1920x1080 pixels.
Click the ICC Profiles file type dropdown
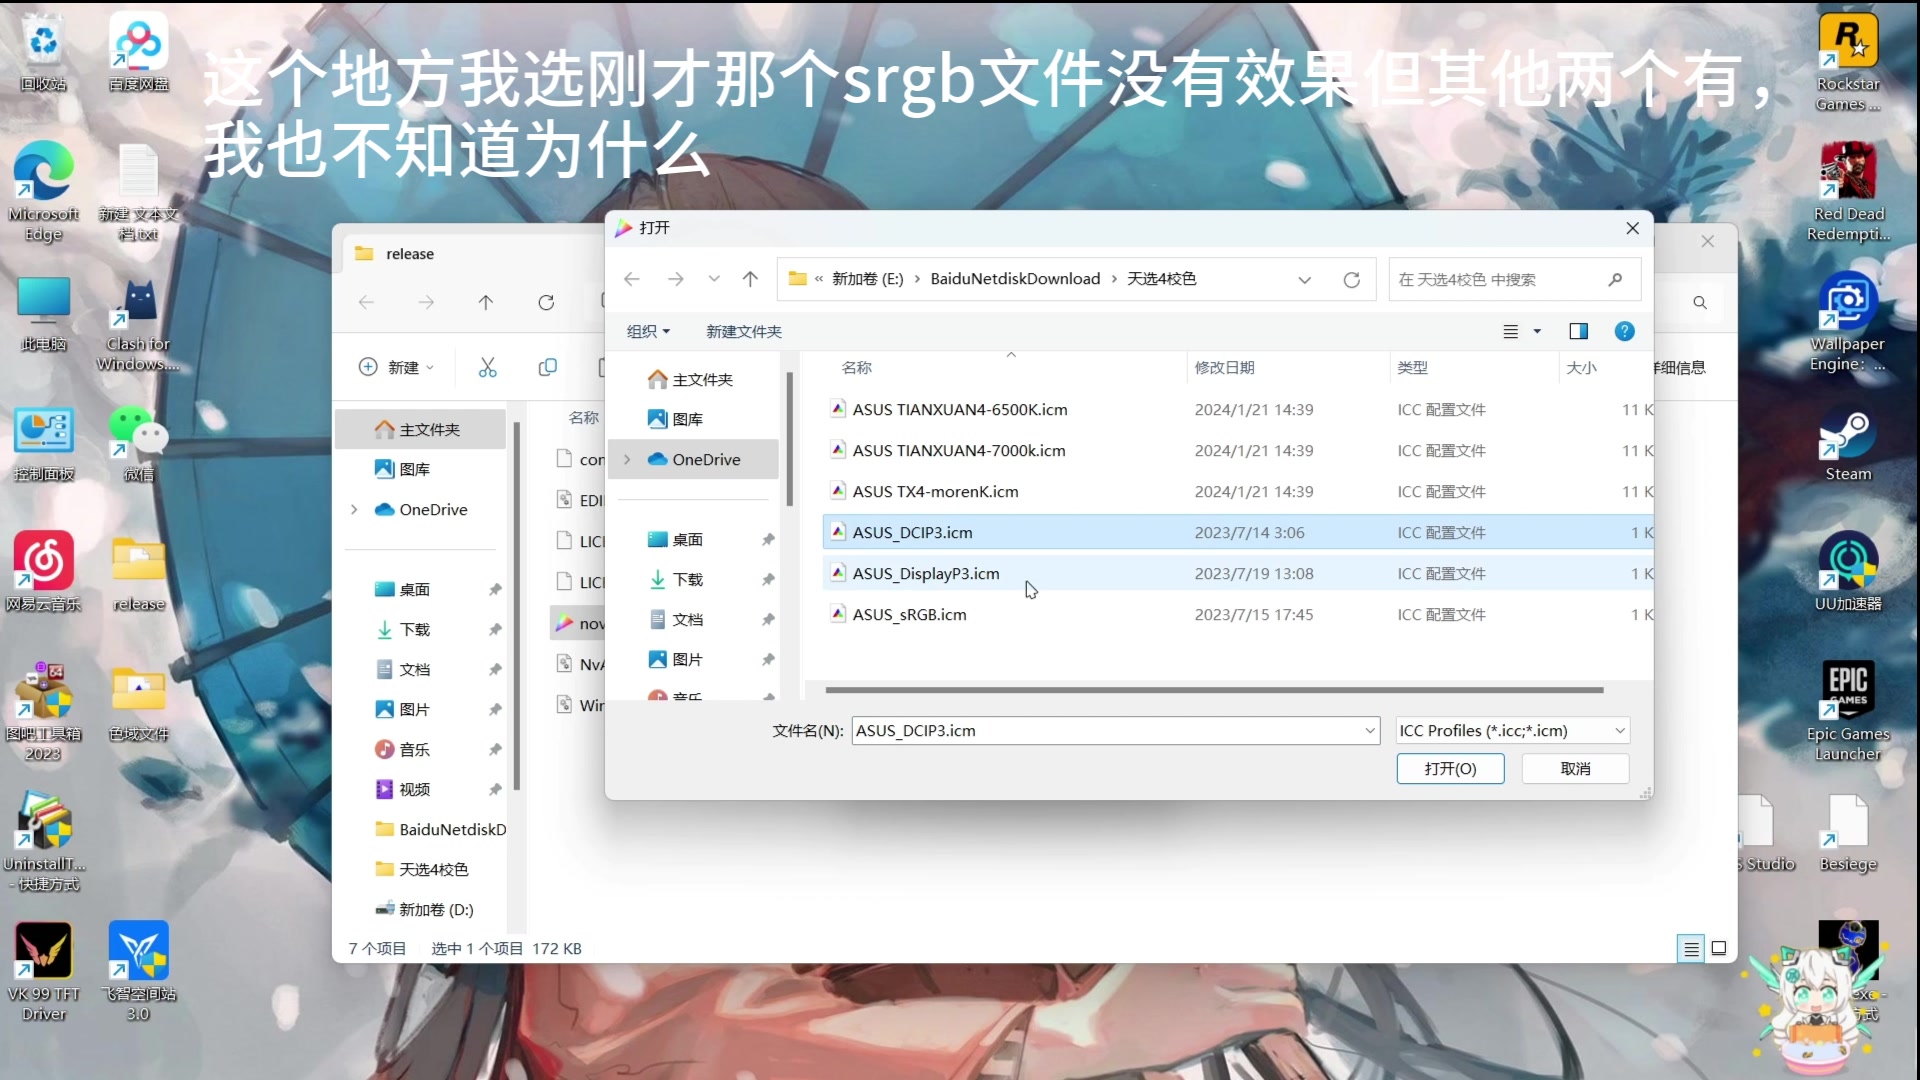coord(1510,729)
